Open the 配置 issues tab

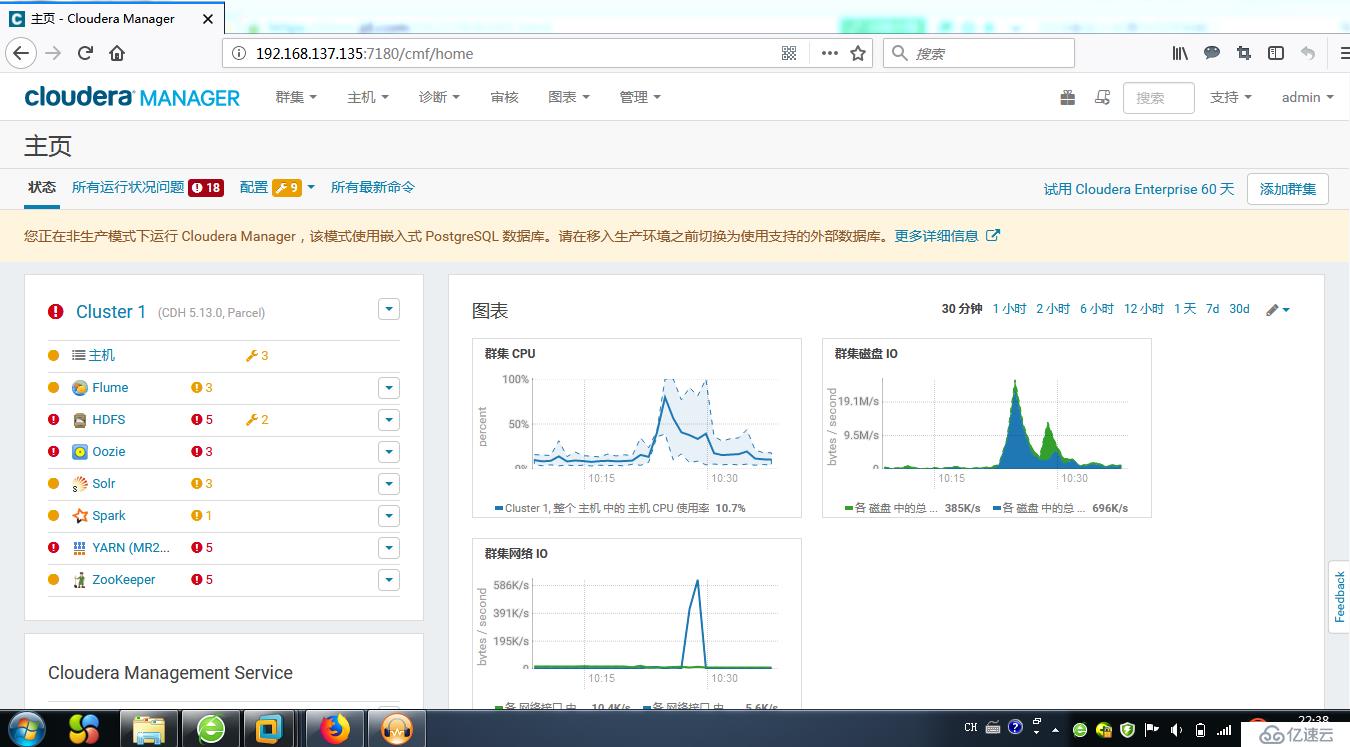coord(277,187)
